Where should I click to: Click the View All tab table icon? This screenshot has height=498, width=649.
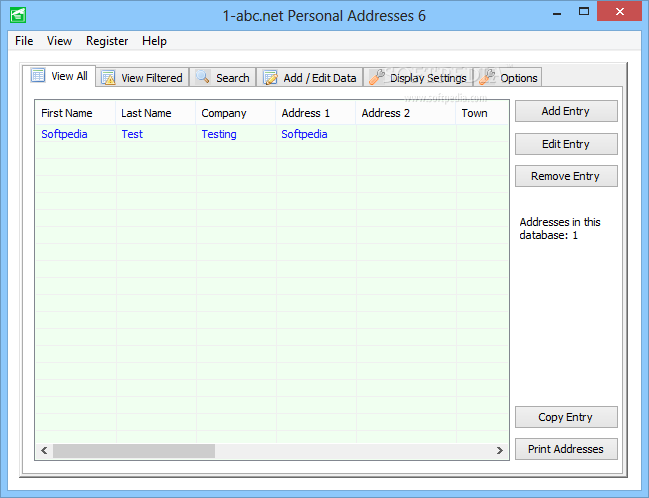38,75
